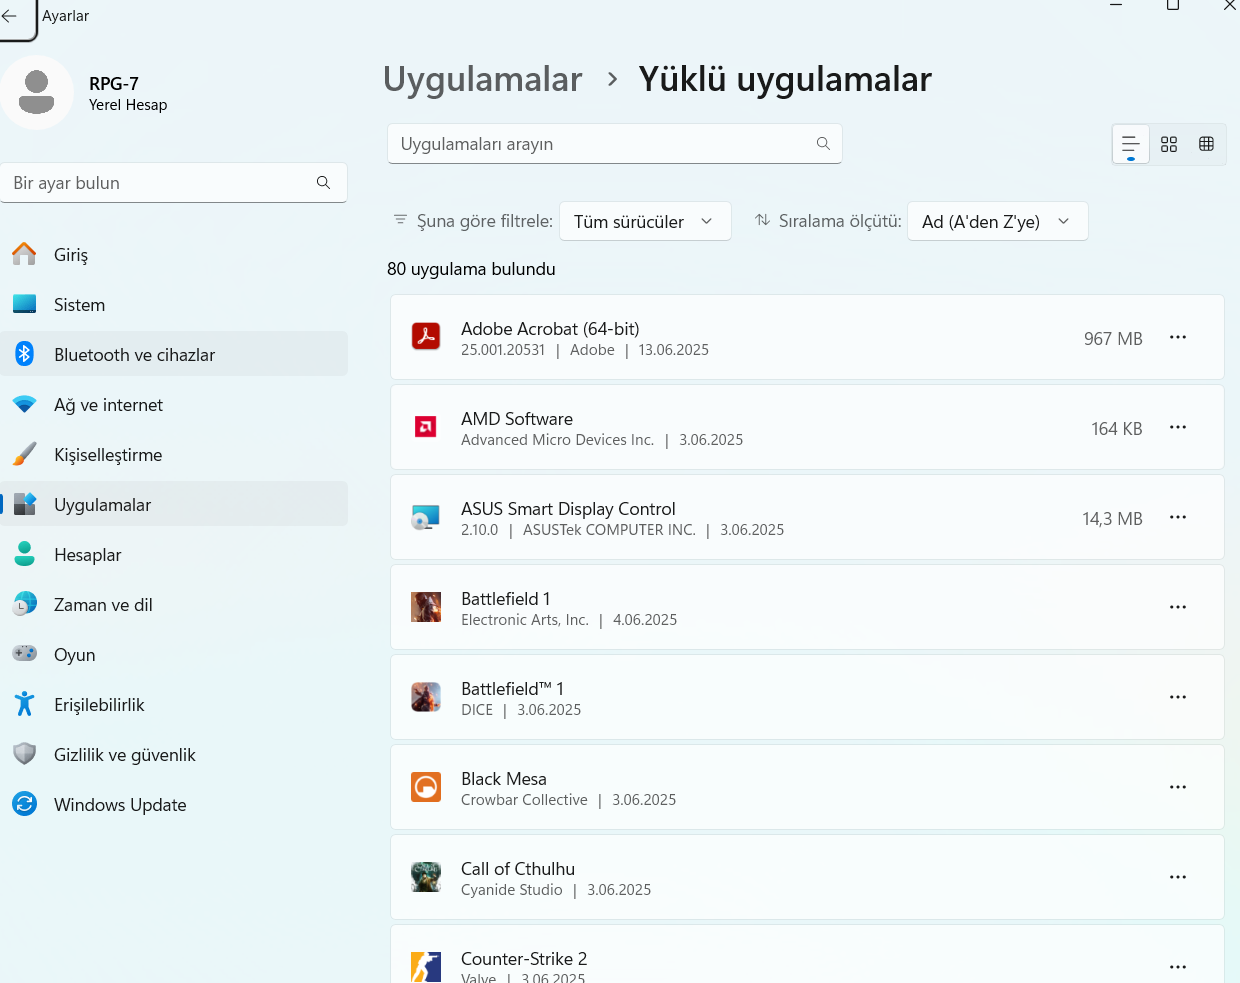The height and width of the screenshot is (983, 1240).
Task: Click the Black Mesa app icon
Action: (426, 787)
